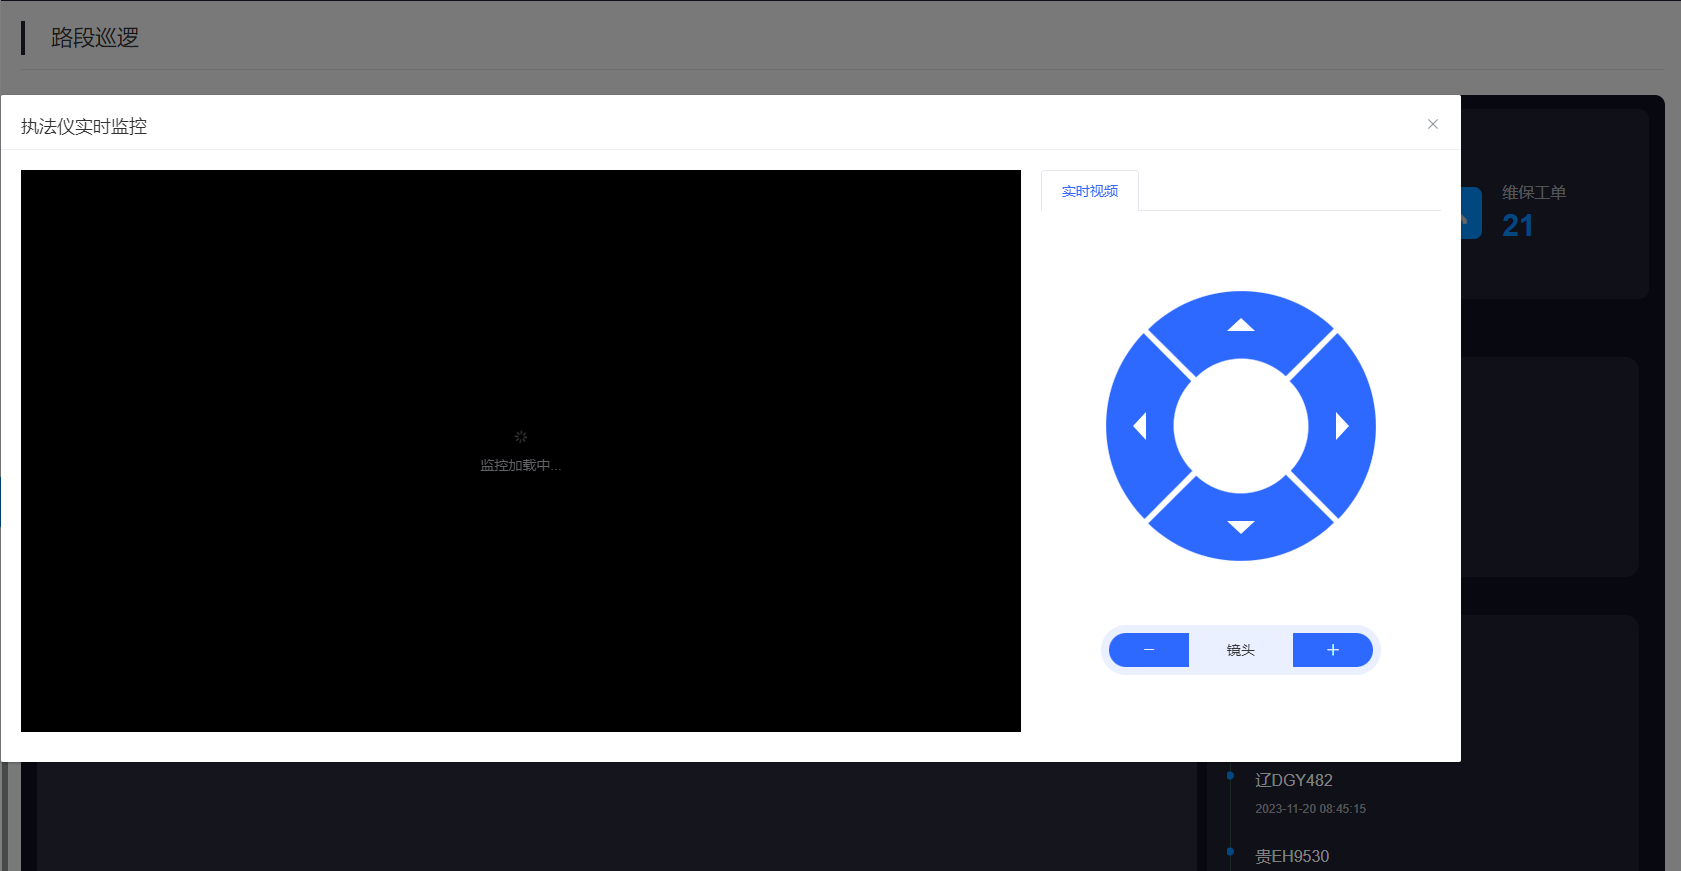Select the 贵EH9530 plate record

pos(1292,856)
